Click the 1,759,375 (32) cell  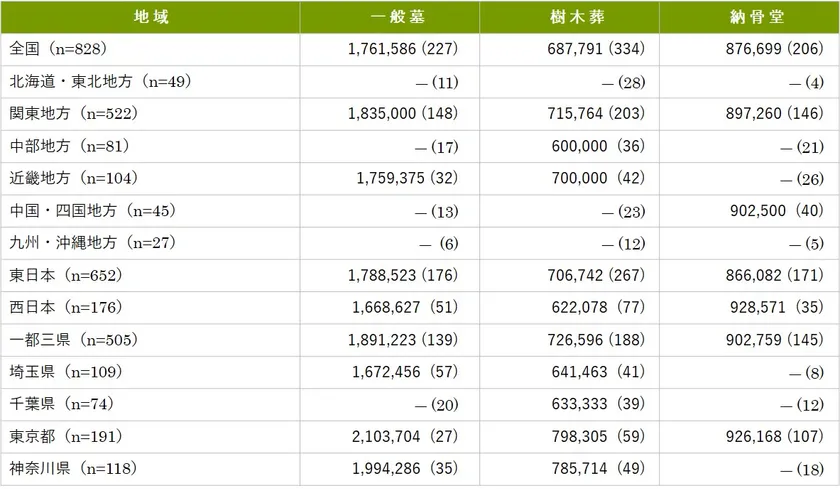point(407,179)
